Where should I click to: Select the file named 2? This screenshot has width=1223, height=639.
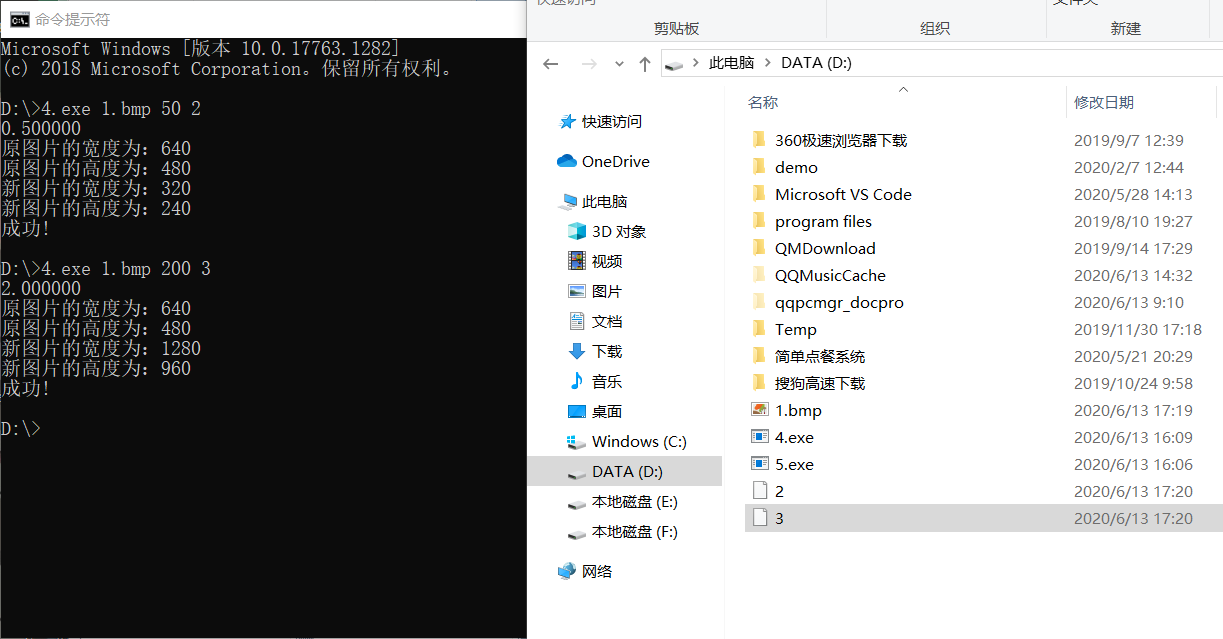779,491
